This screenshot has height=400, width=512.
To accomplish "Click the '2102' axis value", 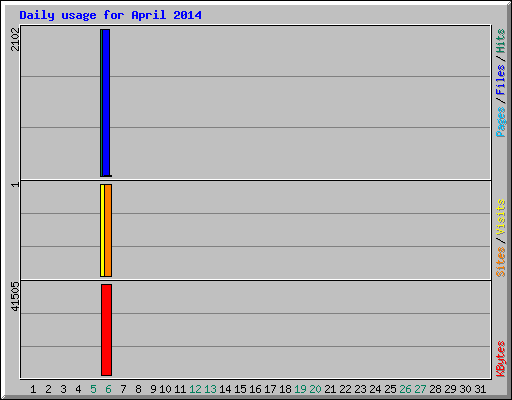I will click(x=15, y=39).
